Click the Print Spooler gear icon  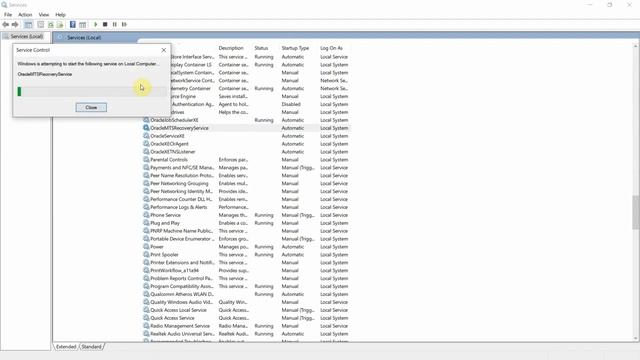[x=146, y=255]
